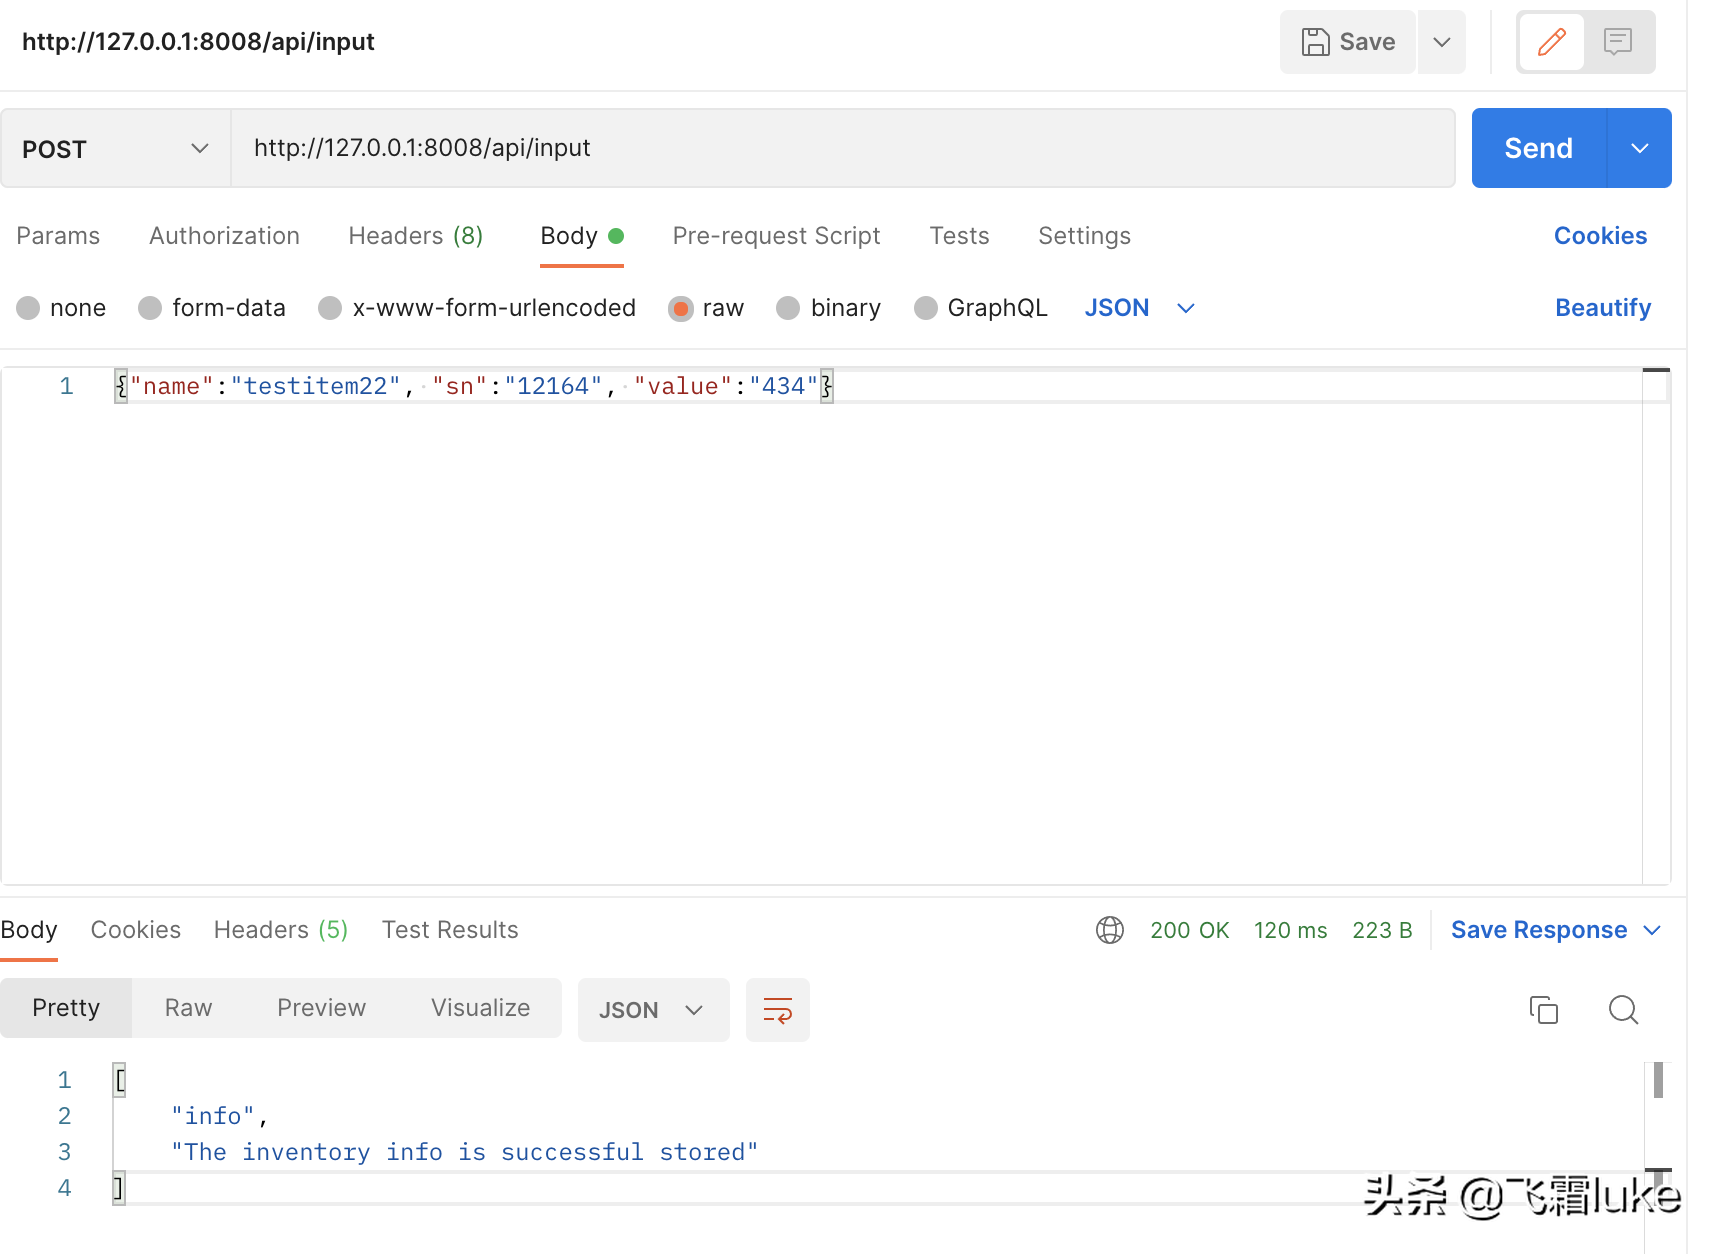This screenshot has width=1716, height=1254.
Task: Select the Raw response view
Action: pyautogui.click(x=188, y=1008)
